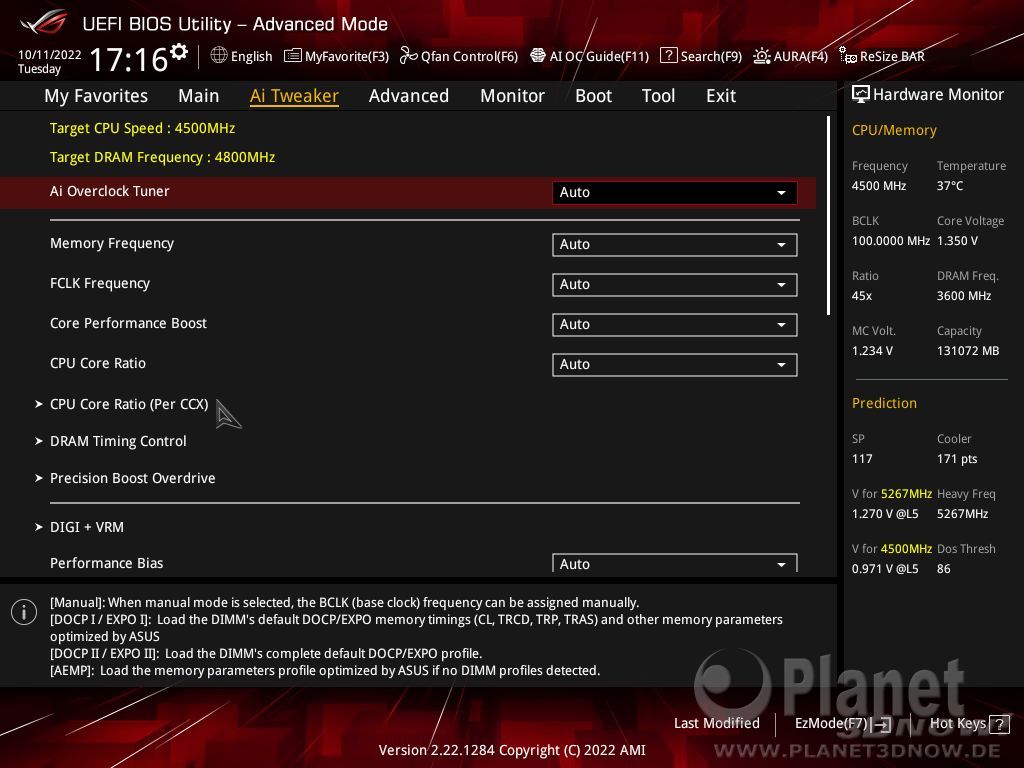Open Qfan Control(F6) label
The height and width of the screenshot is (768, 1024).
pyautogui.click(x=470, y=57)
